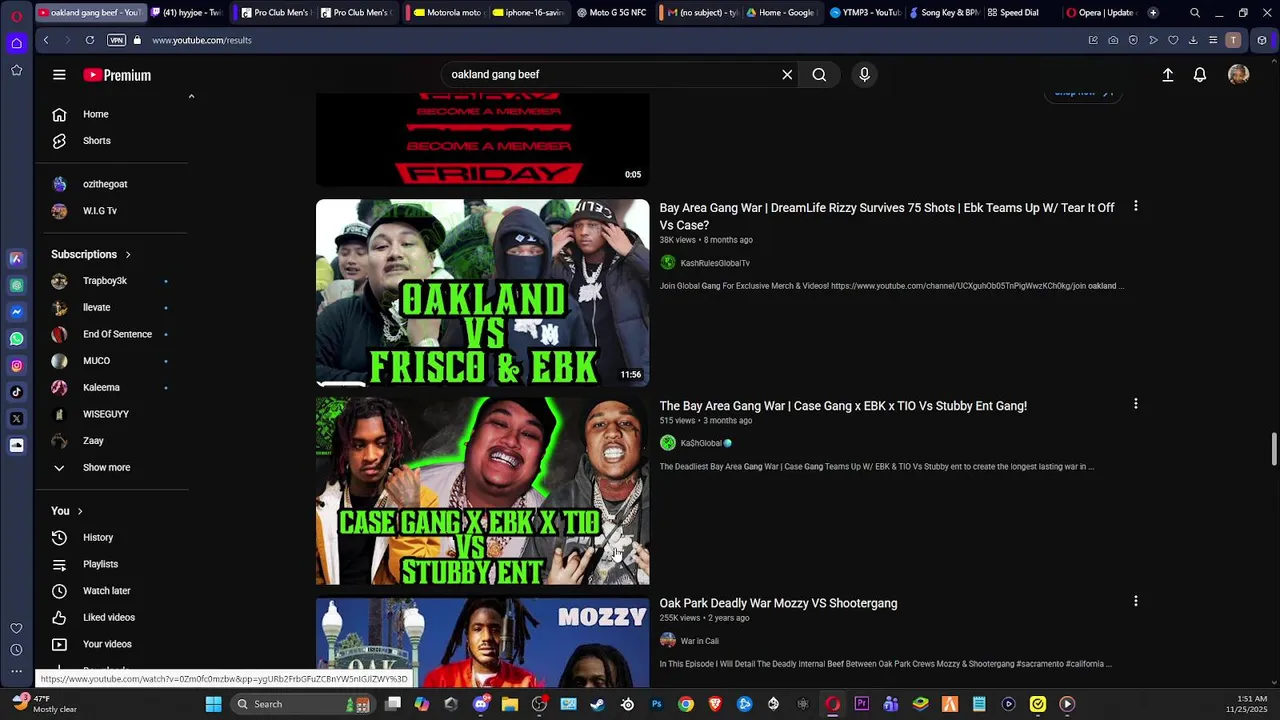Open the Create upload icon
The height and width of the screenshot is (720, 1280).
point(1167,75)
